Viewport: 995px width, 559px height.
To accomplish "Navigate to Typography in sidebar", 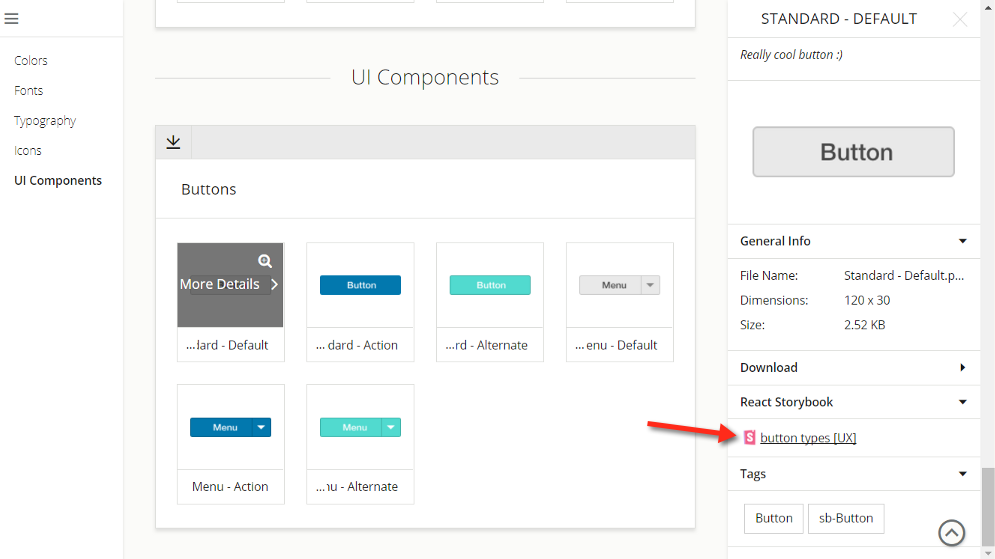I will 45,121.
